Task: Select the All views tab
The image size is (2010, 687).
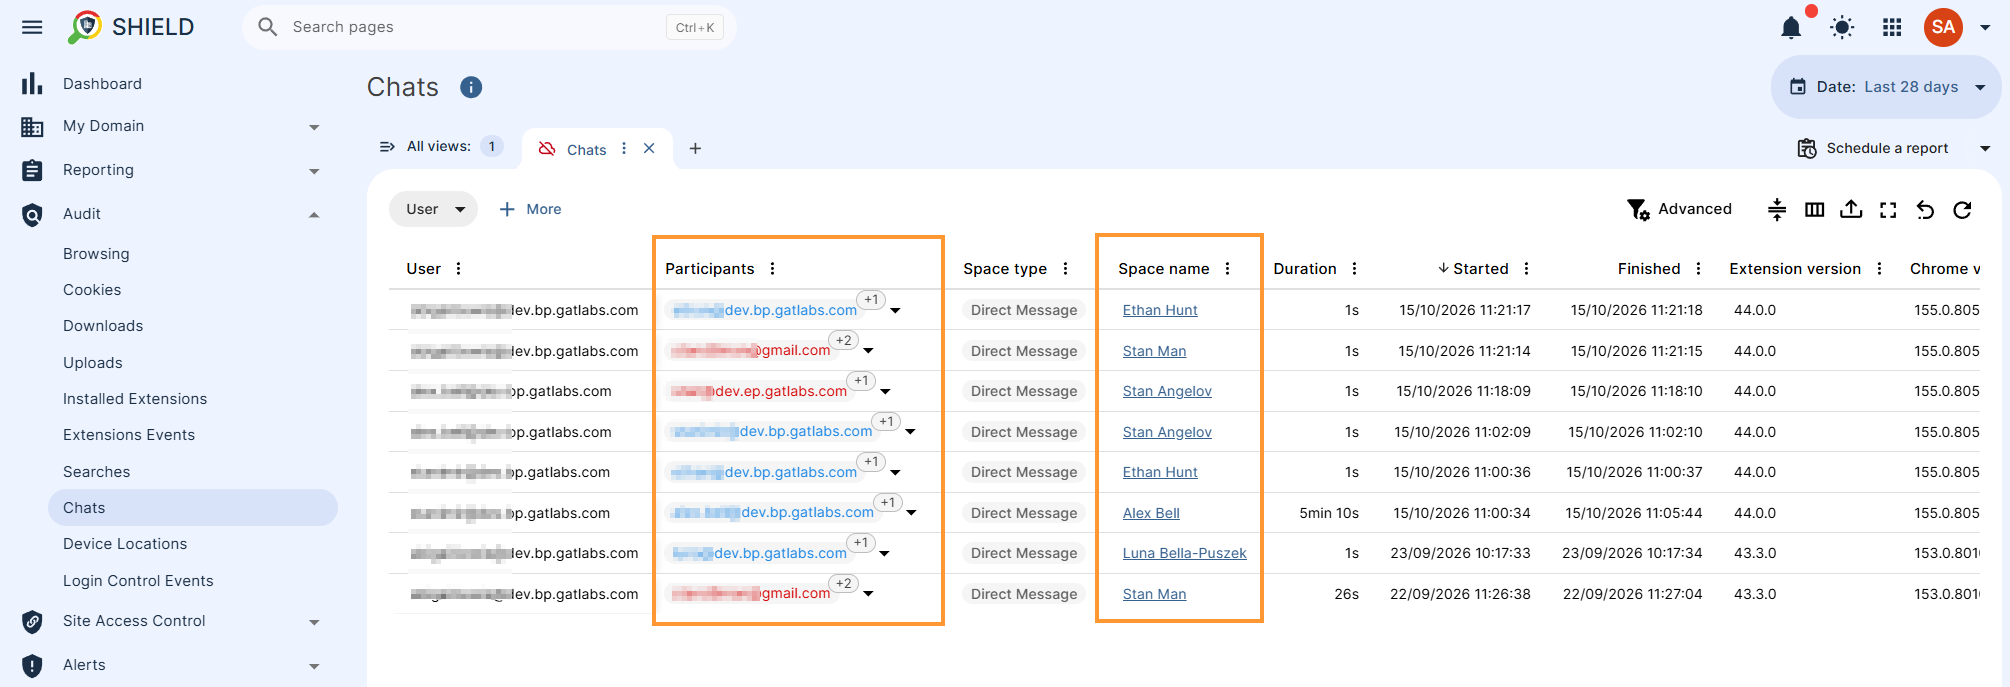Action: (x=440, y=147)
